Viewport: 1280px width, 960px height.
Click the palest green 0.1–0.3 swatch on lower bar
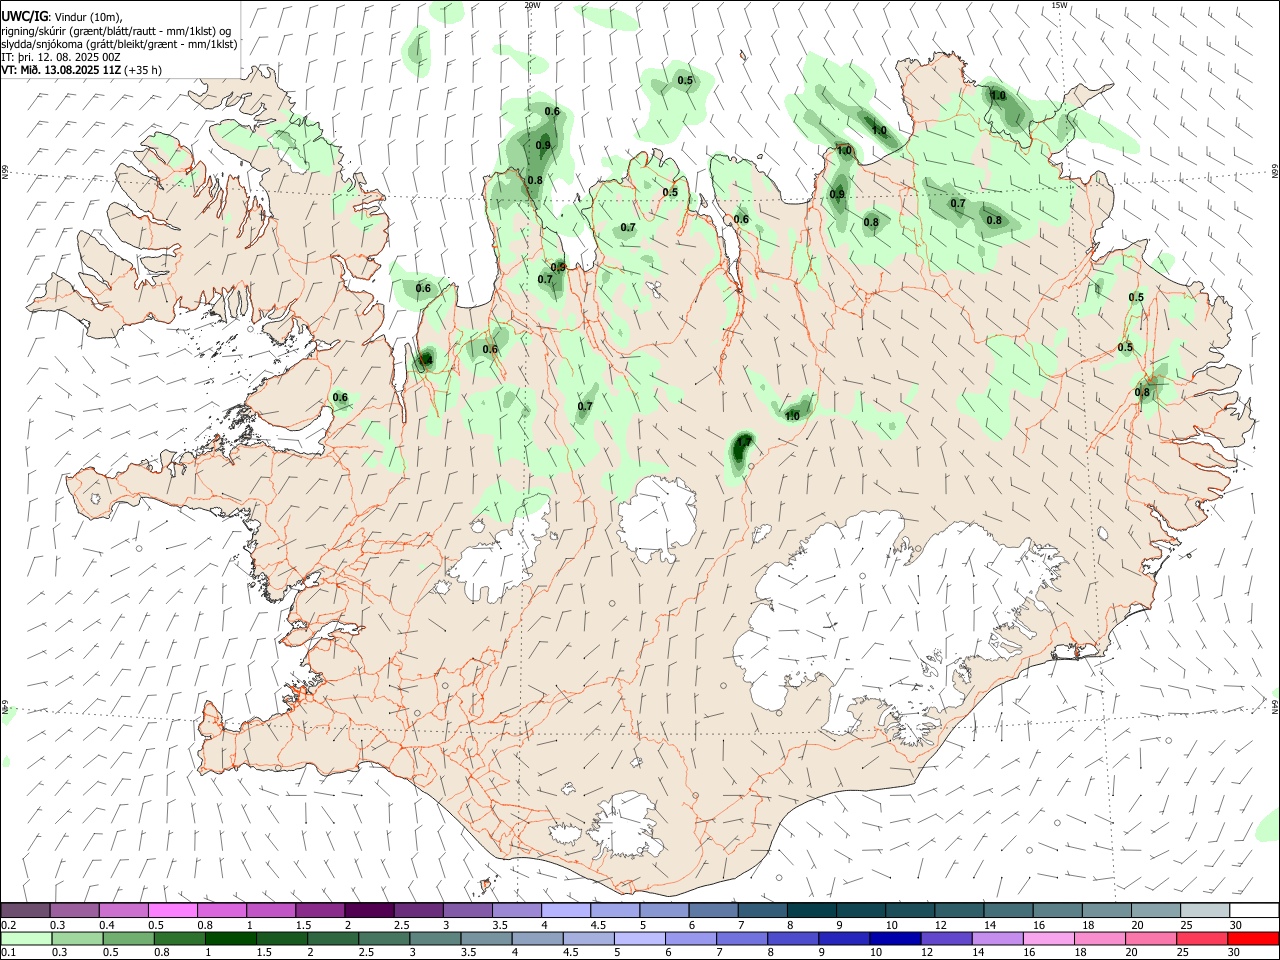pyautogui.click(x=26, y=938)
